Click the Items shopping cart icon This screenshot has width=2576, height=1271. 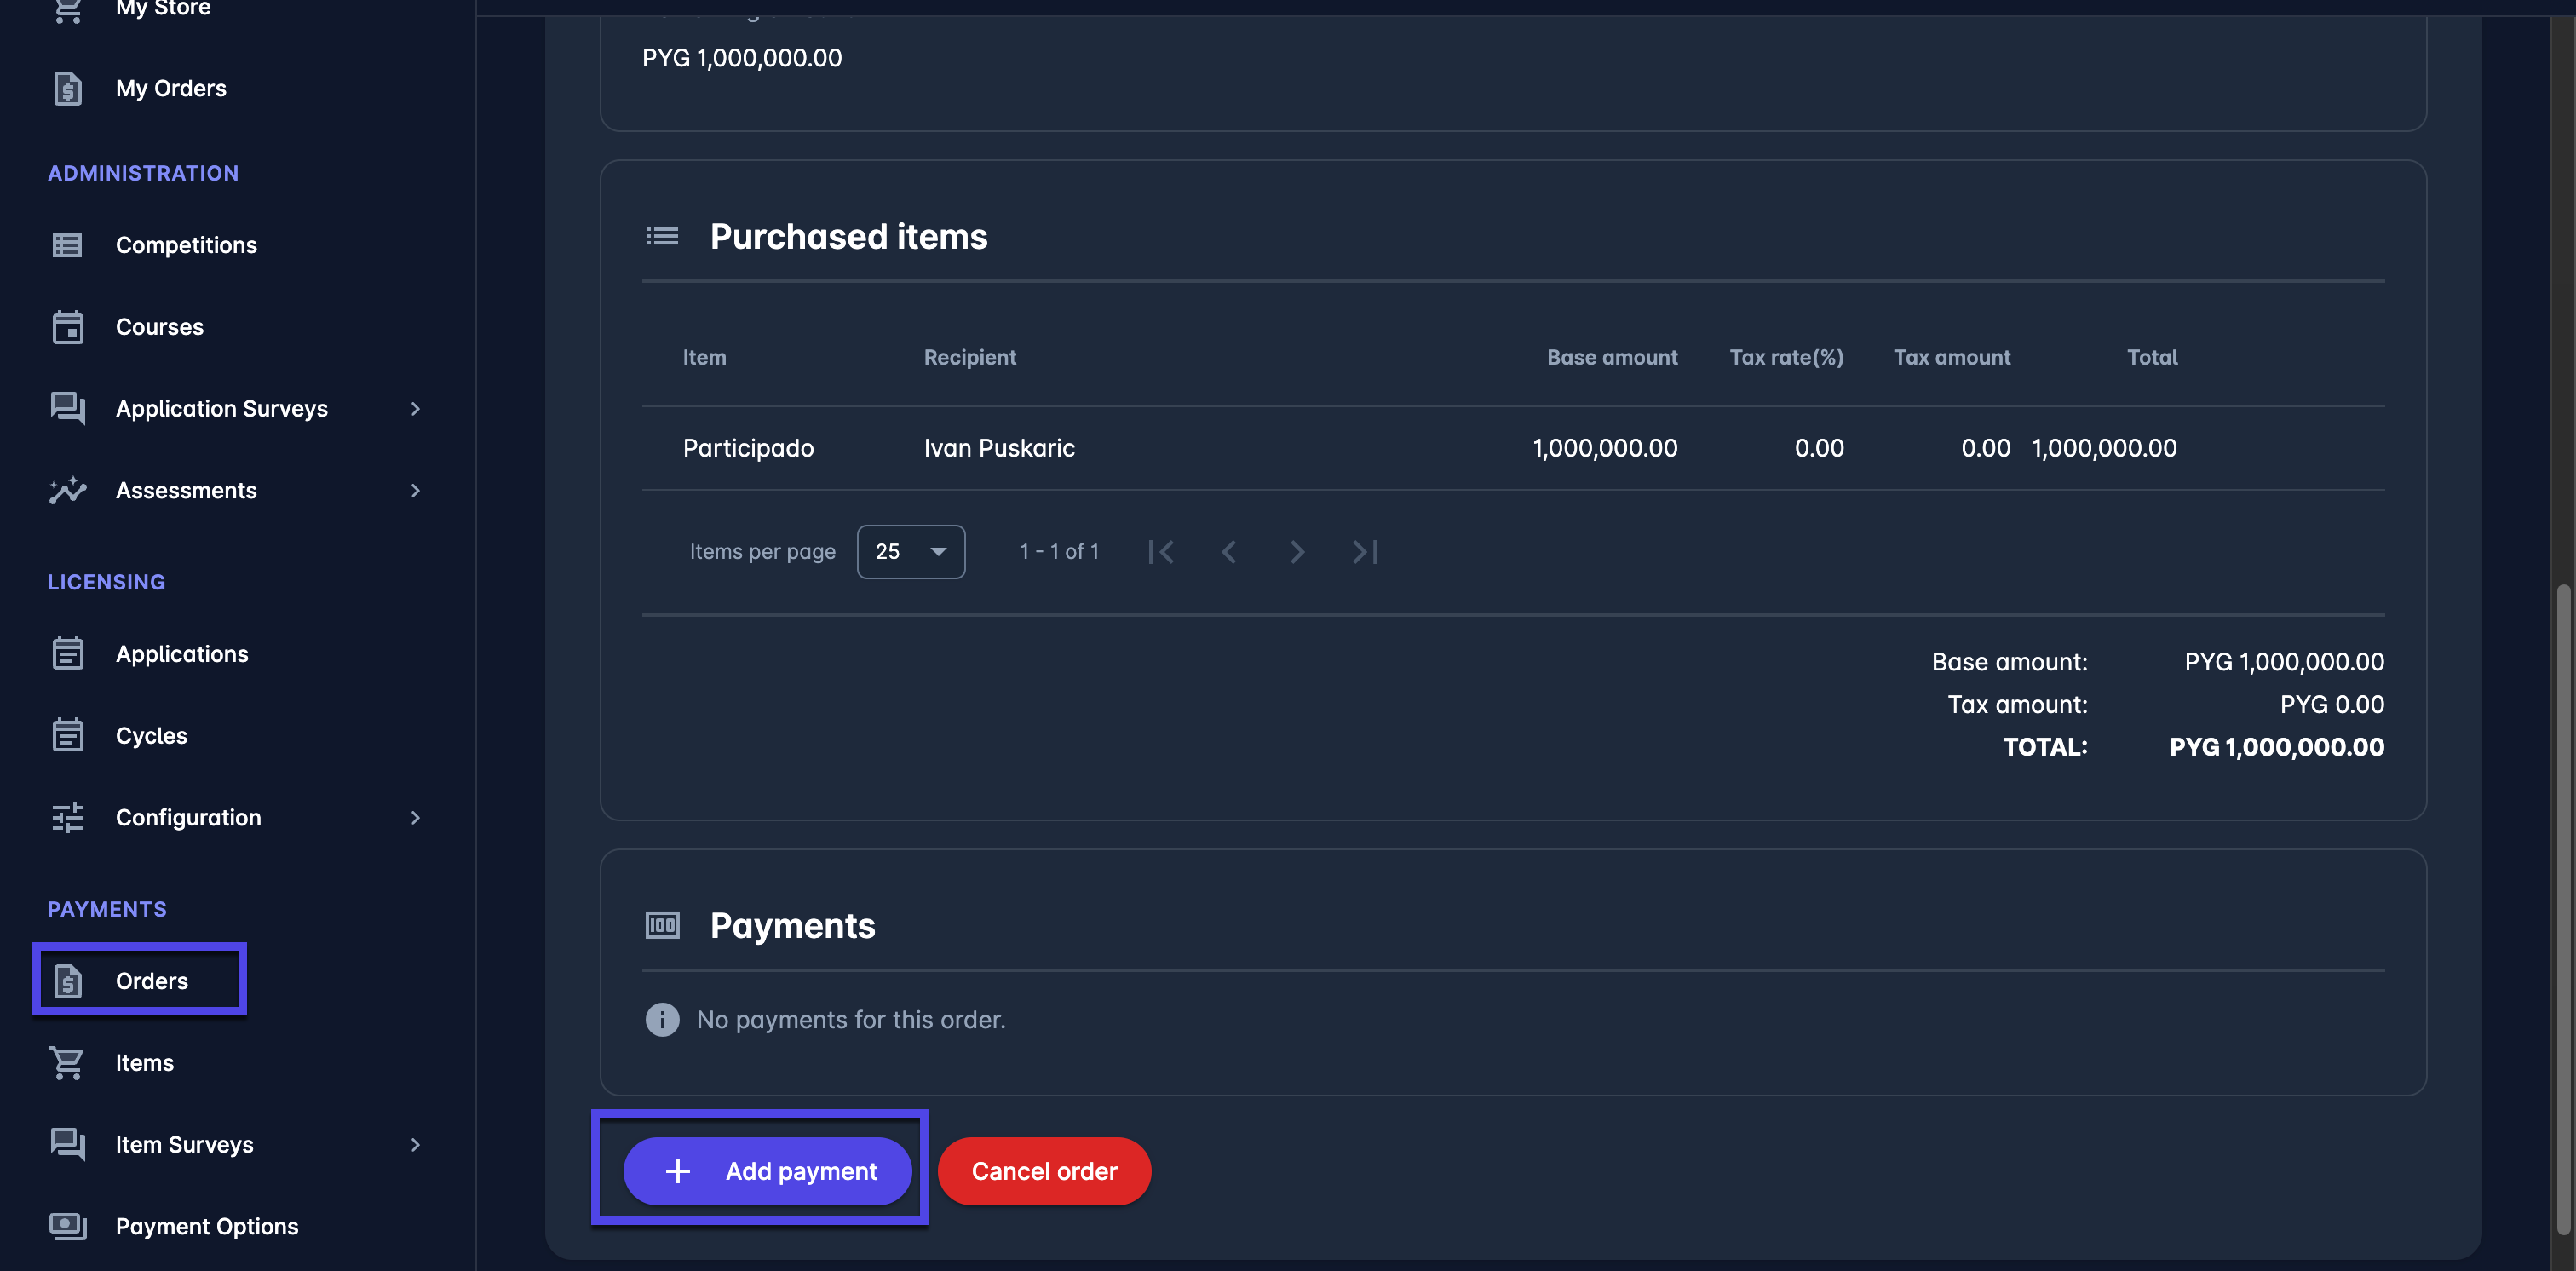(67, 1062)
